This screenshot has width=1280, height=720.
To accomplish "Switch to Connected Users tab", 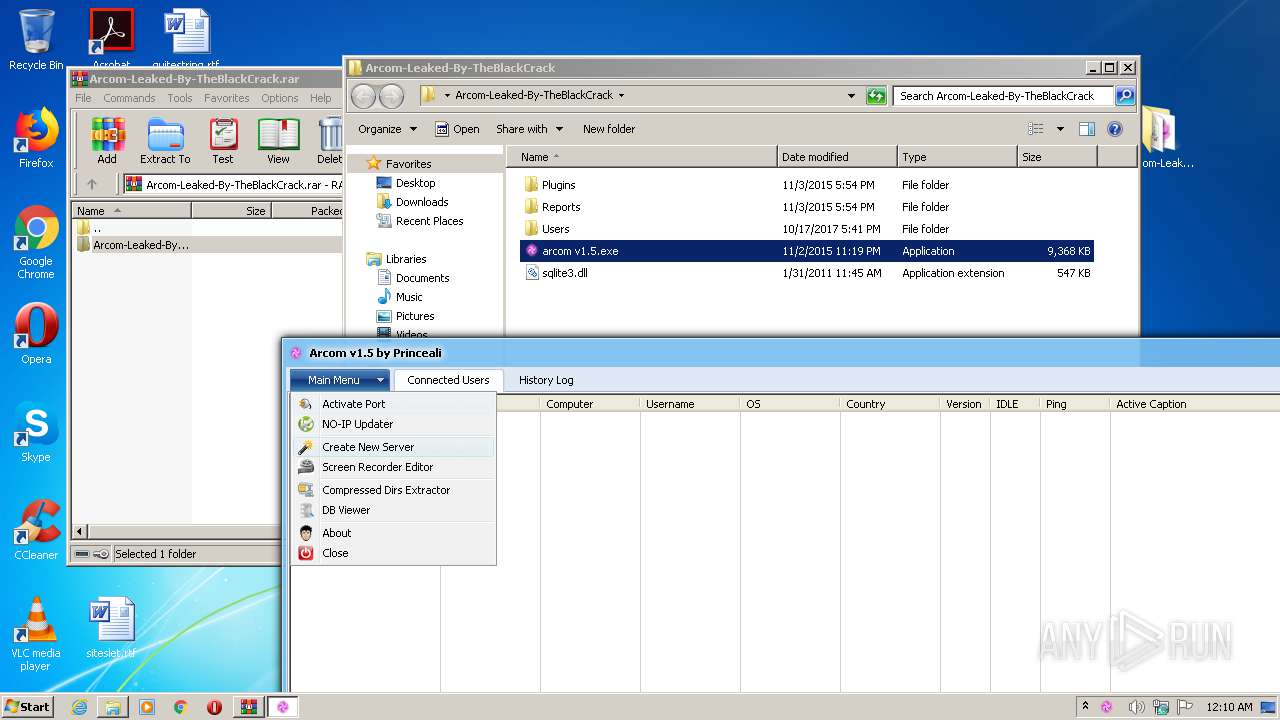I will point(448,380).
